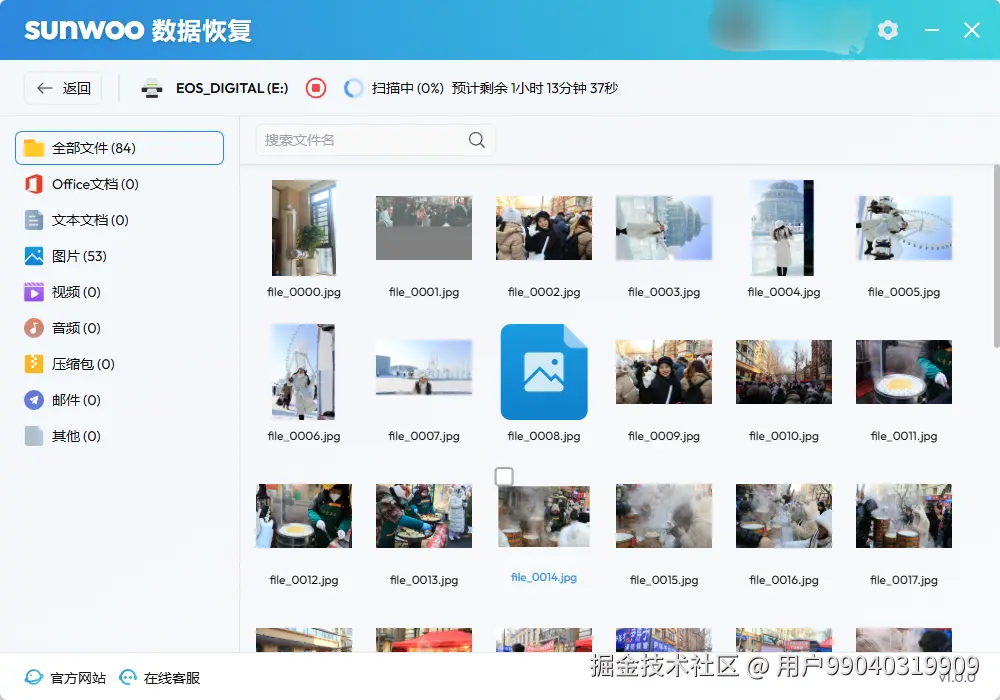
Task: Select 视频 (0) category
Action: (119, 292)
